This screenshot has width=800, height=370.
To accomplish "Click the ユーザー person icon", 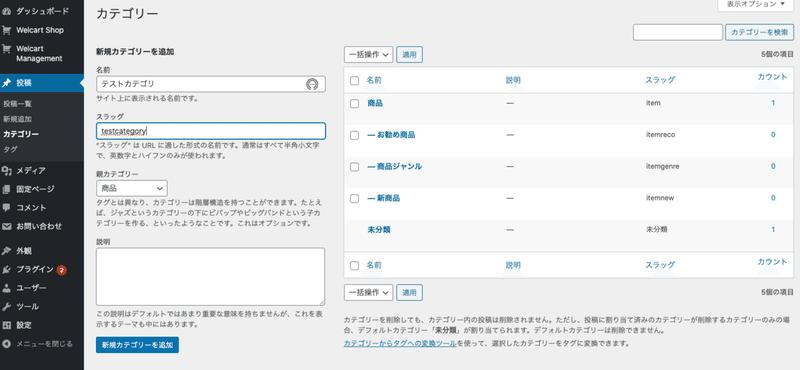I will coord(7,288).
